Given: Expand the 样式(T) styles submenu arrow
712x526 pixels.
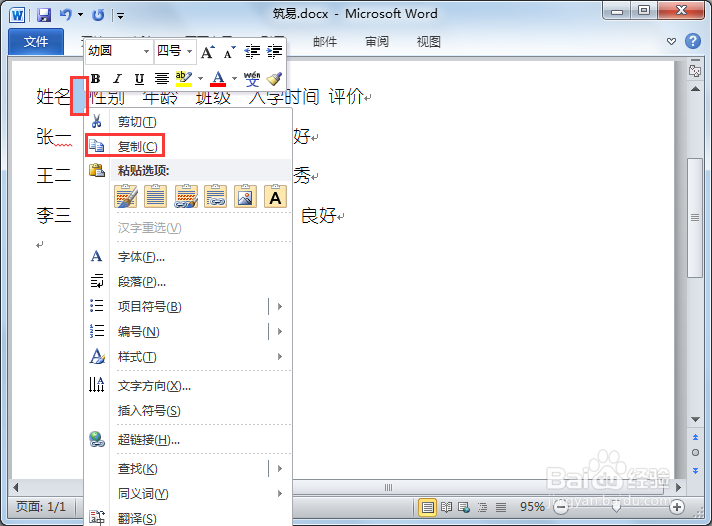Looking at the screenshot, I should pyautogui.click(x=280, y=357).
